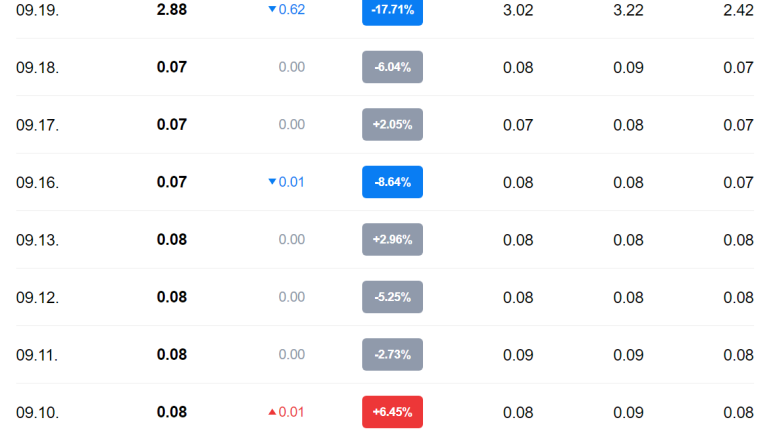Click the red up triangle in the 09.10. row
Screen dimensions: 773x437
pyautogui.click(x=272, y=412)
